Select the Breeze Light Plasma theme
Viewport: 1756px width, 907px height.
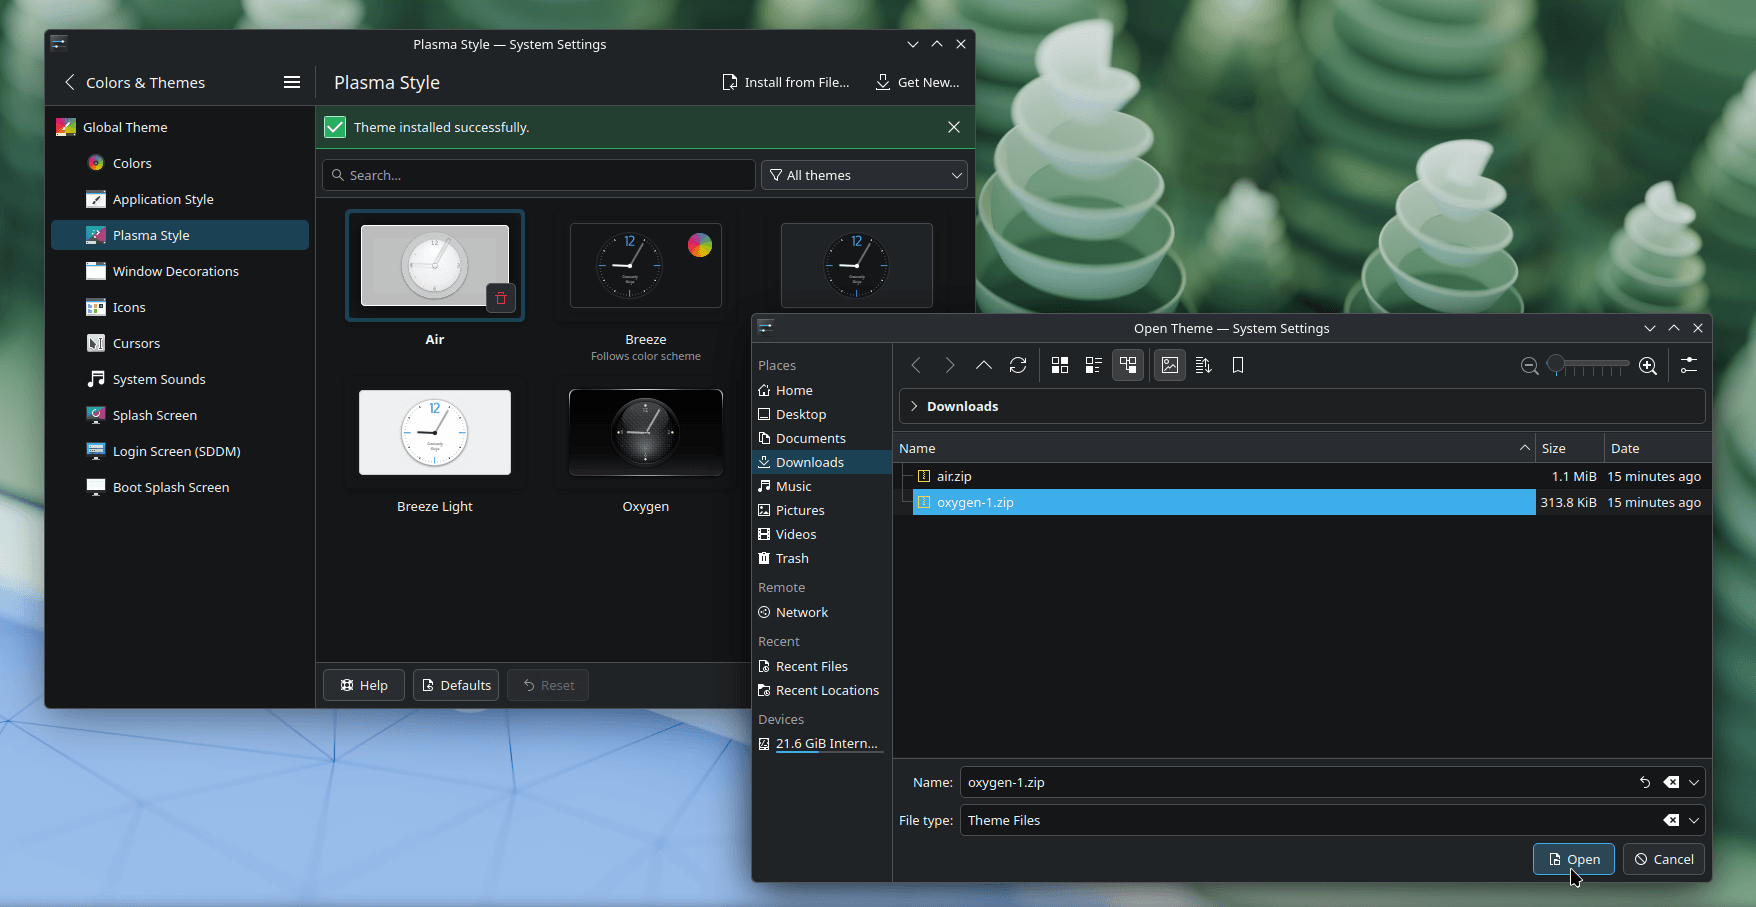pyautogui.click(x=434, y=432)
